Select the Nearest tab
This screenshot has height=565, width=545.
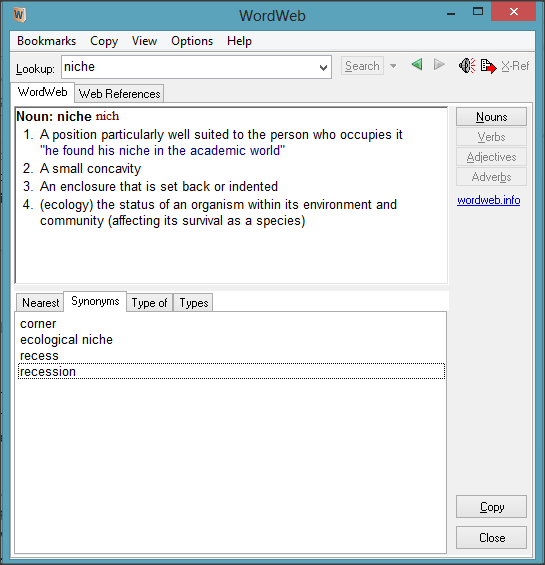(x=40, y=303)
